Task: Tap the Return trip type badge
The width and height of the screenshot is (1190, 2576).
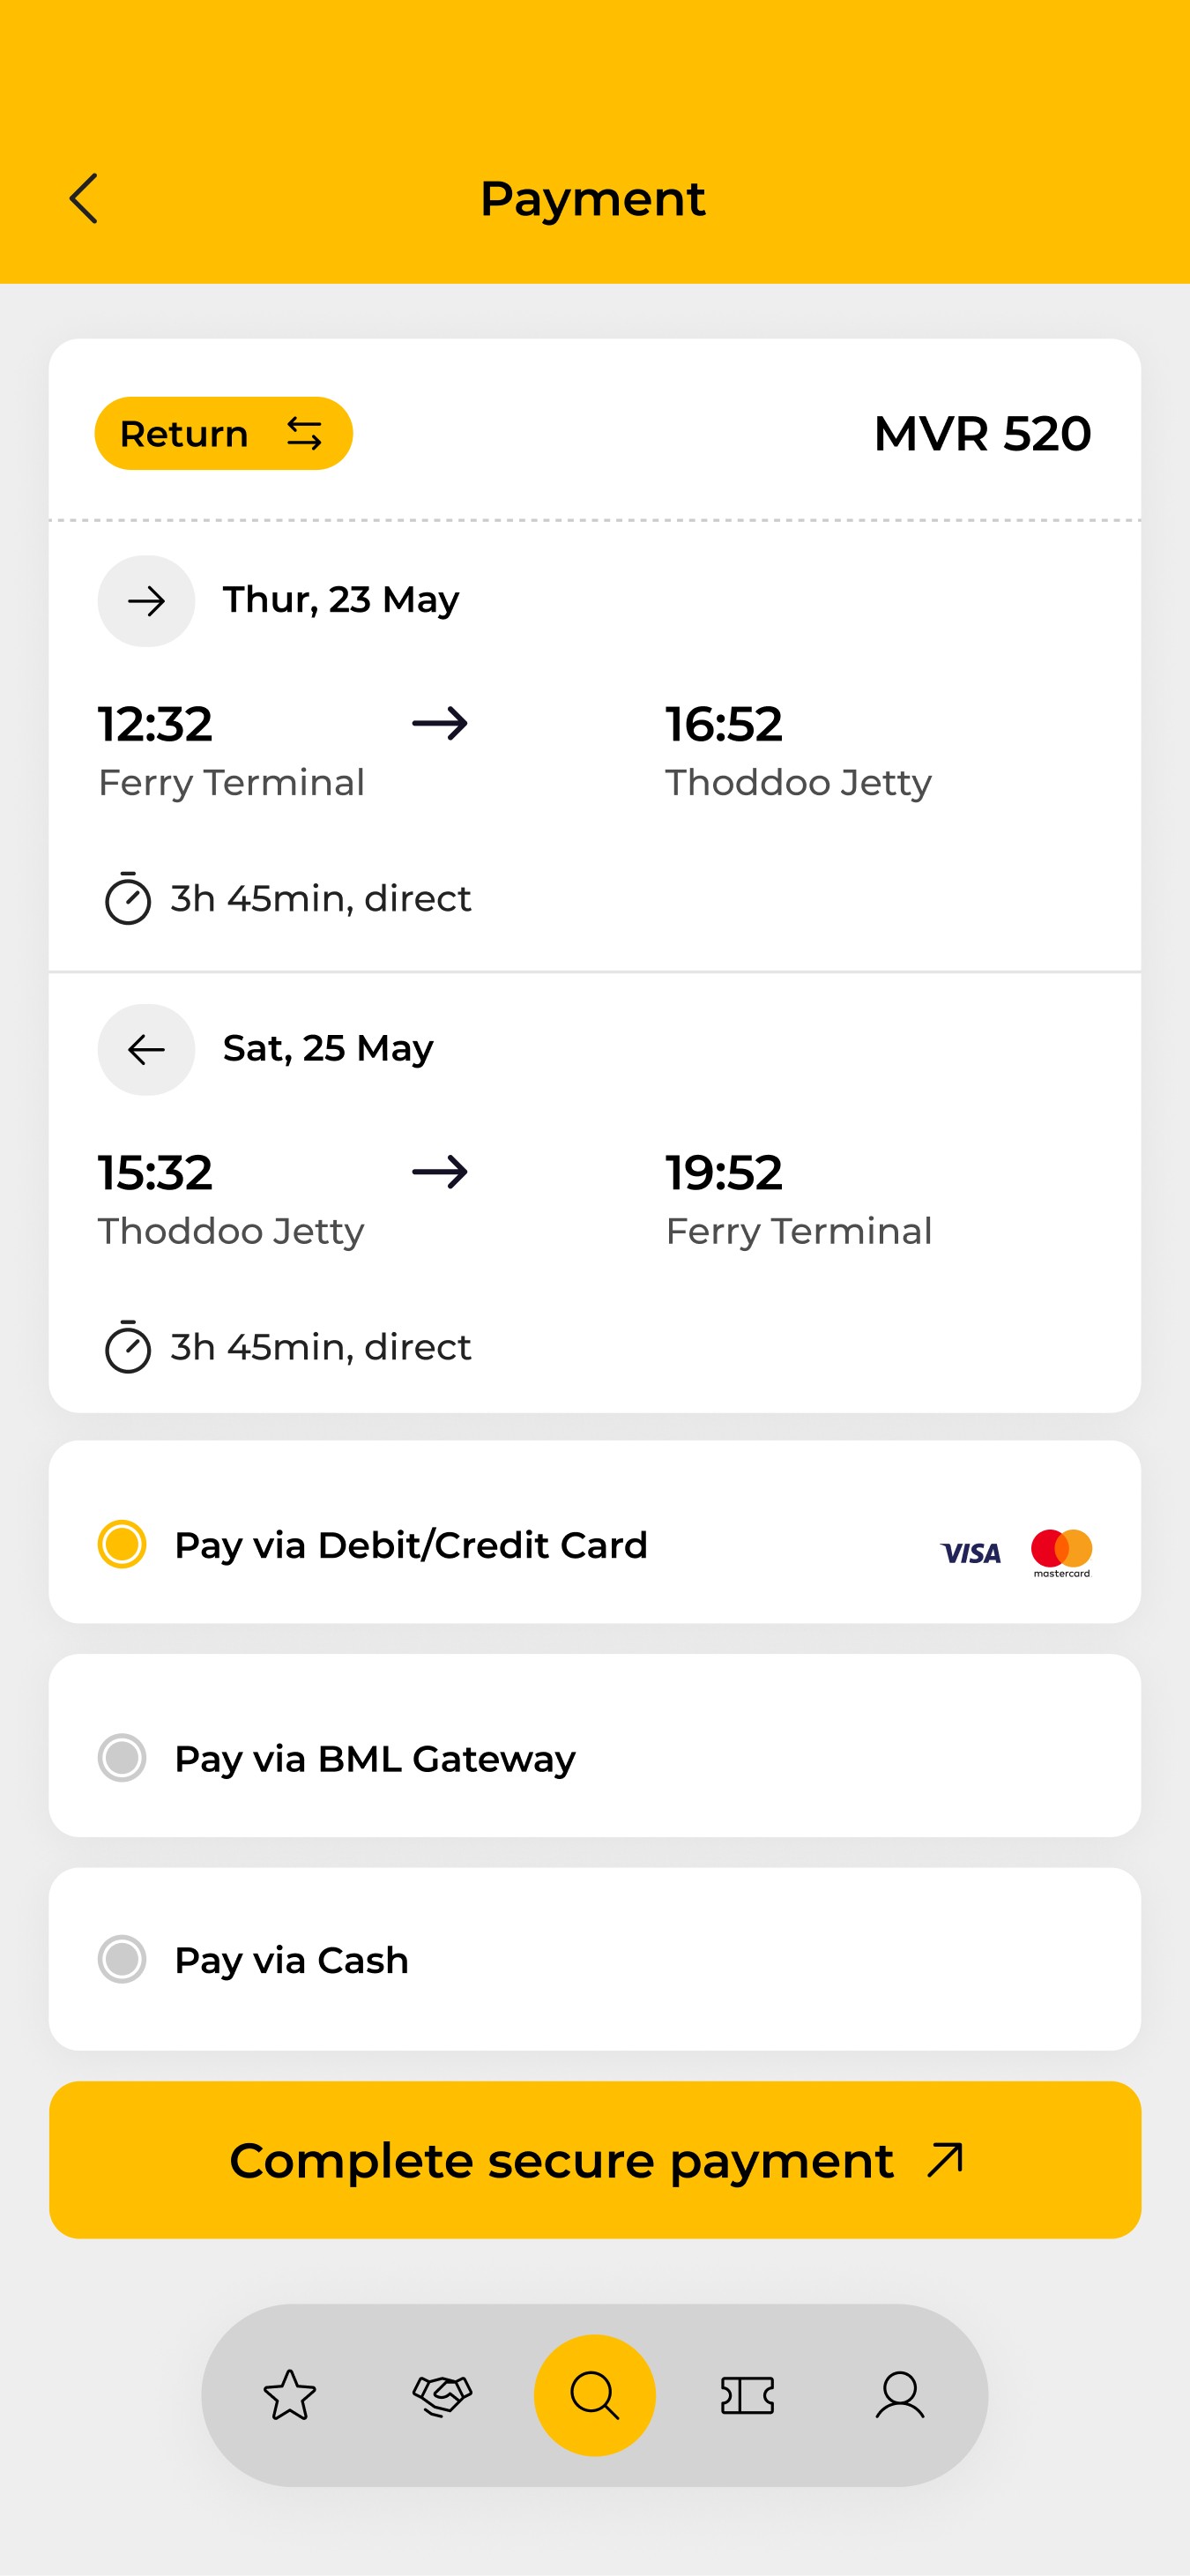Action: pos(224,433)
